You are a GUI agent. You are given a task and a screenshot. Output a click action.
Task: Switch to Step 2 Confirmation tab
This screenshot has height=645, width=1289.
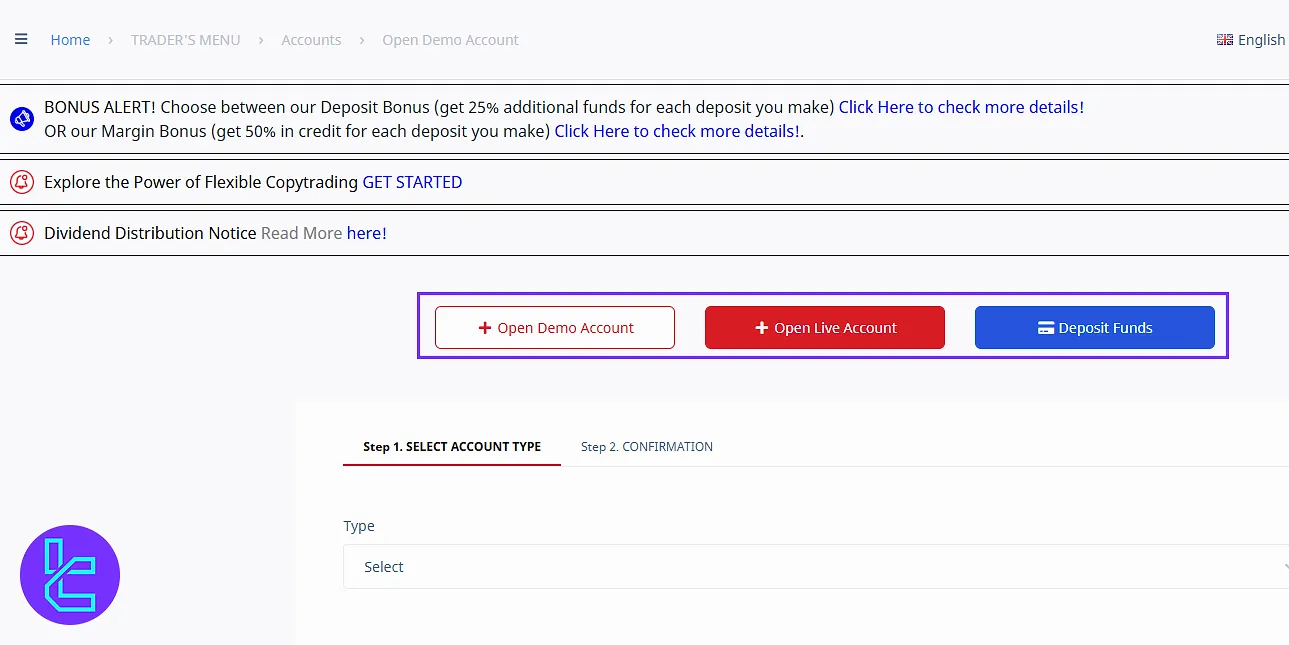click(x=647, y=447)
